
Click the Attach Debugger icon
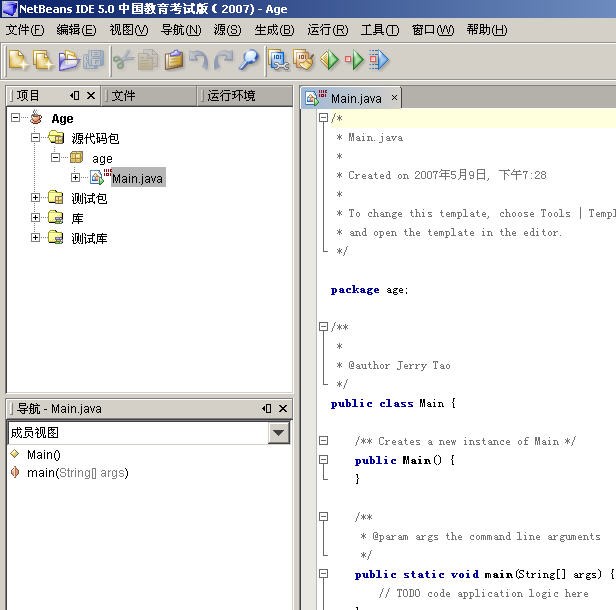pos(379,60)
